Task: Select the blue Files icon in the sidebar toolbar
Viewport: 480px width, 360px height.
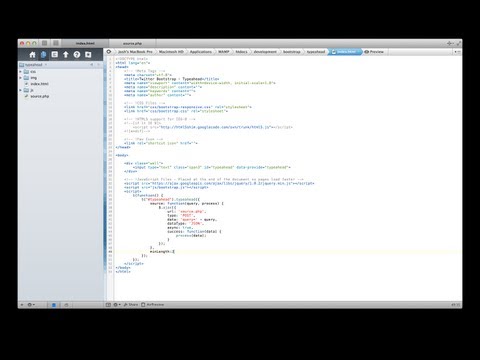Action: point(43,55)
